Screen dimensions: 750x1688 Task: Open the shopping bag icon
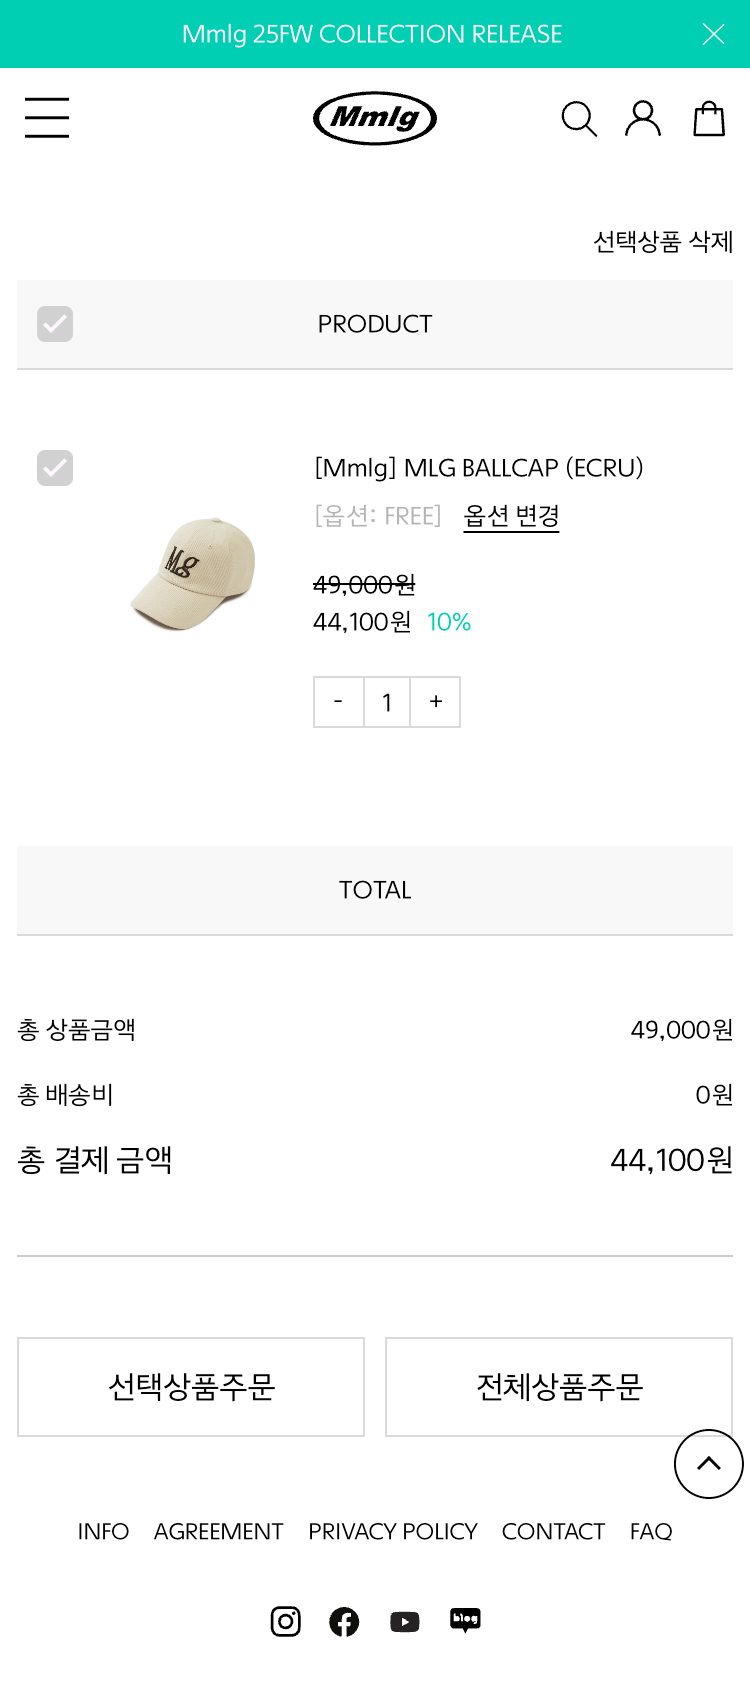click(709, 118)
